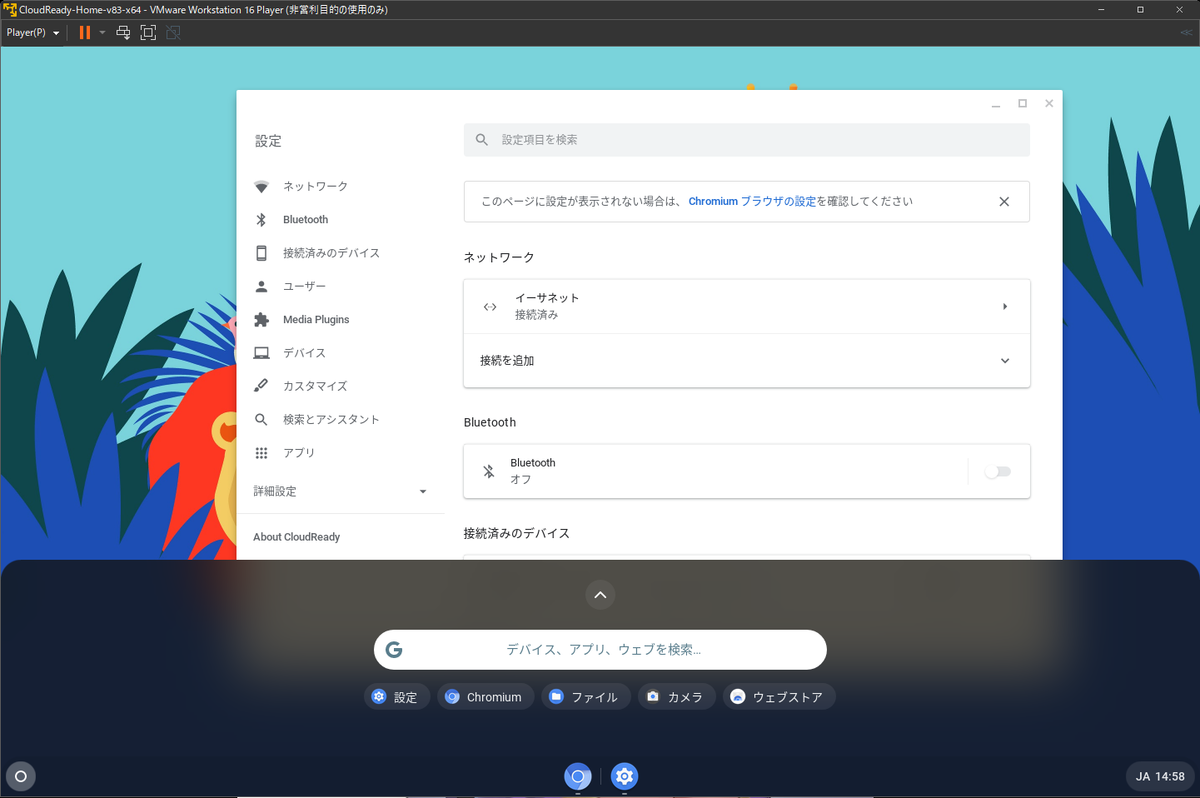Select 接続済みのデバイス in the sidebar
This screenshot has height=798, width=1200.
[x=331, y=253]
